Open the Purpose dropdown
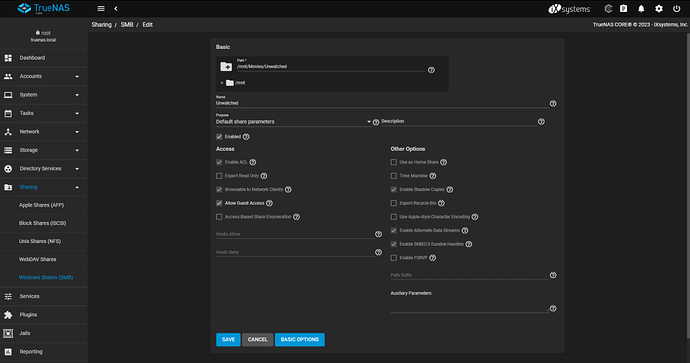 [x=294, y=122]
